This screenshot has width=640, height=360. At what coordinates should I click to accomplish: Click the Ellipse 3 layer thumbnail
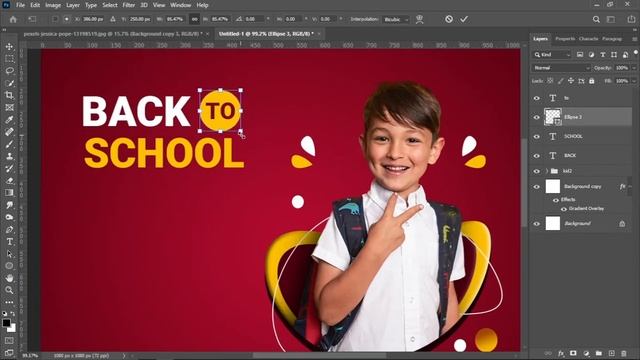[553, 117]
